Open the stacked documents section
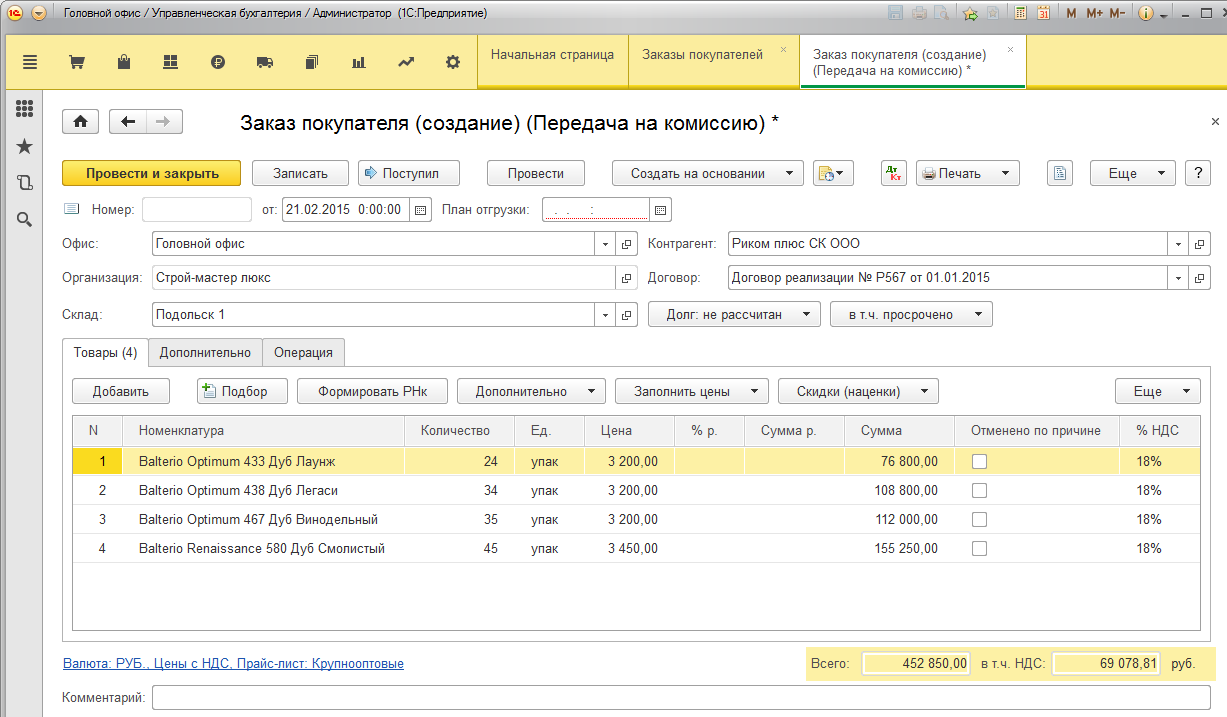Screen dimensions: 1227x717 [311, 62]
